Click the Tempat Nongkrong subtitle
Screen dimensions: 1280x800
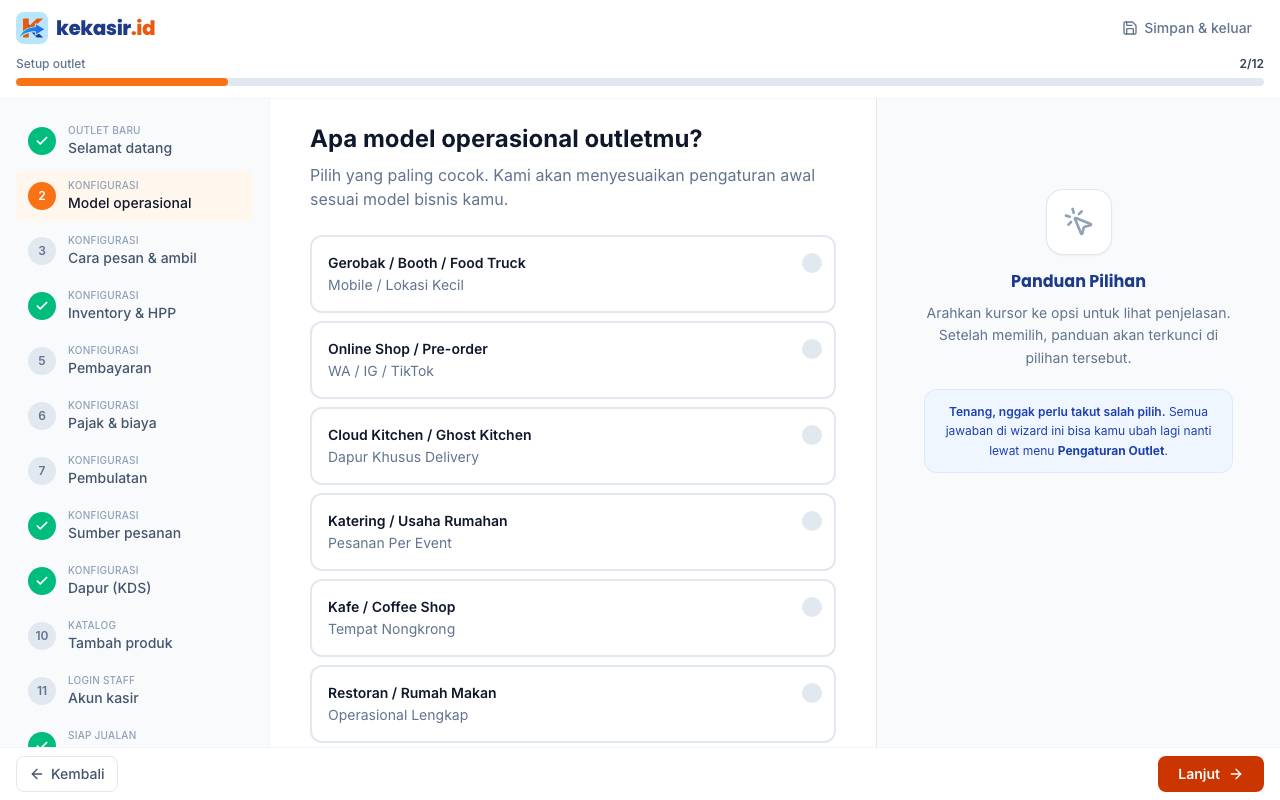click(391, 629)
